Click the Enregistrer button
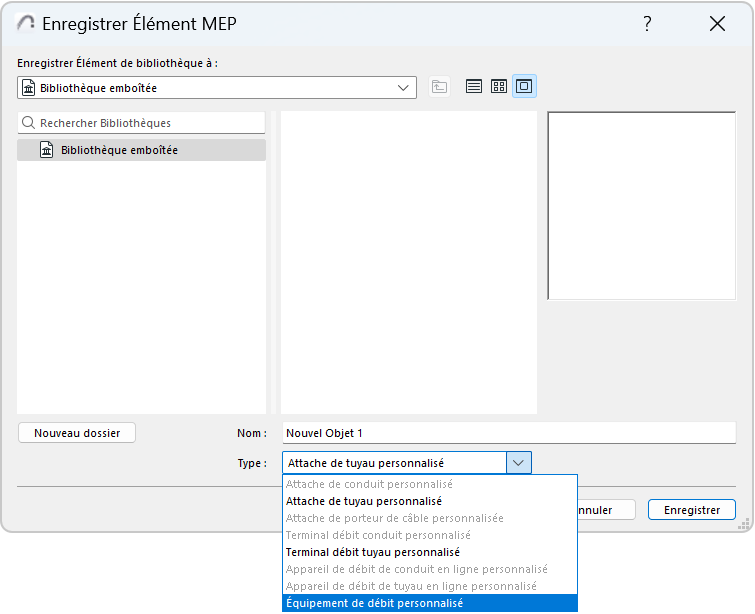The width and height of the screenshot is (755, 614). click(x=692, y=510)
